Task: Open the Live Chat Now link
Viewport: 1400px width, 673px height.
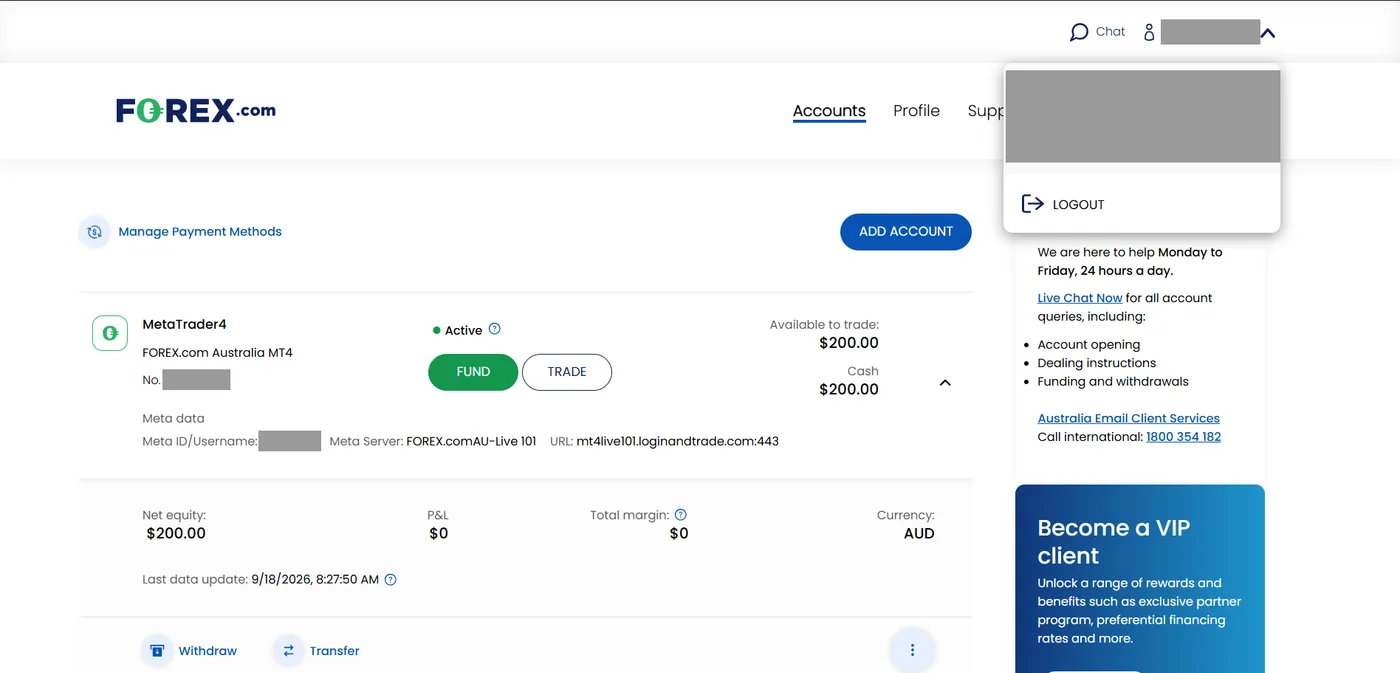Action: [x=1080, y=298]
